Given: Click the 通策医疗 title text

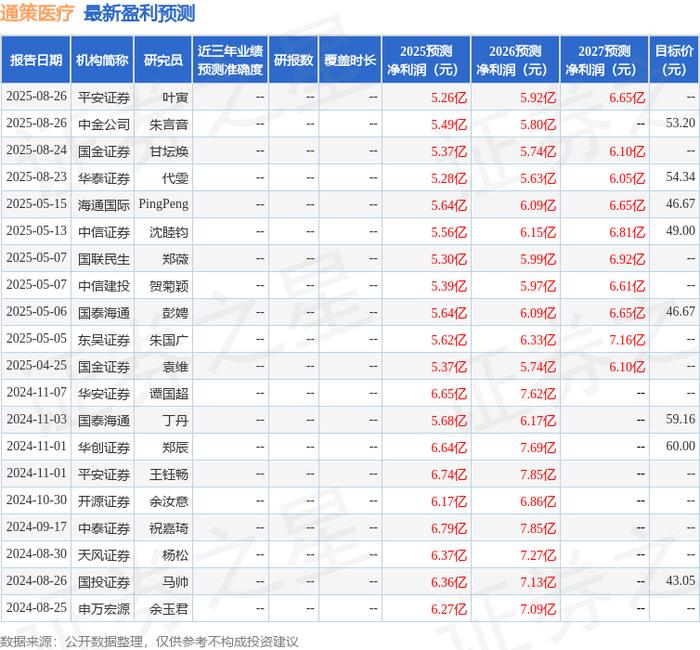Looking at the screenshot, I should tap(37, 14).
